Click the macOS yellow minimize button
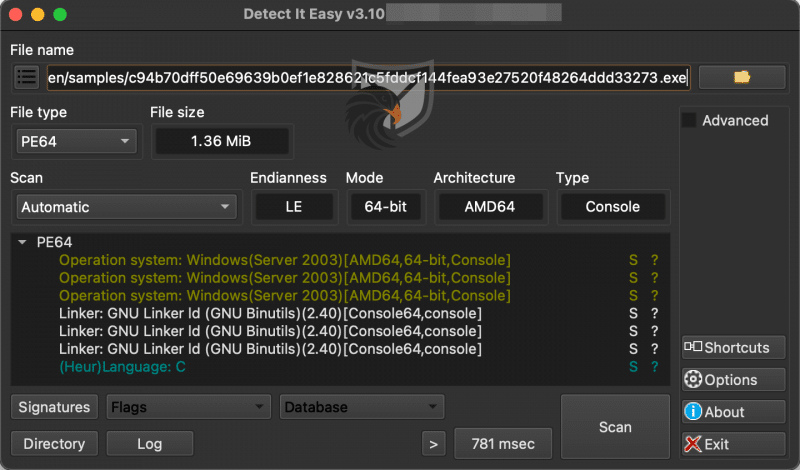Viewport: 800px width, 470px height. 38,14
